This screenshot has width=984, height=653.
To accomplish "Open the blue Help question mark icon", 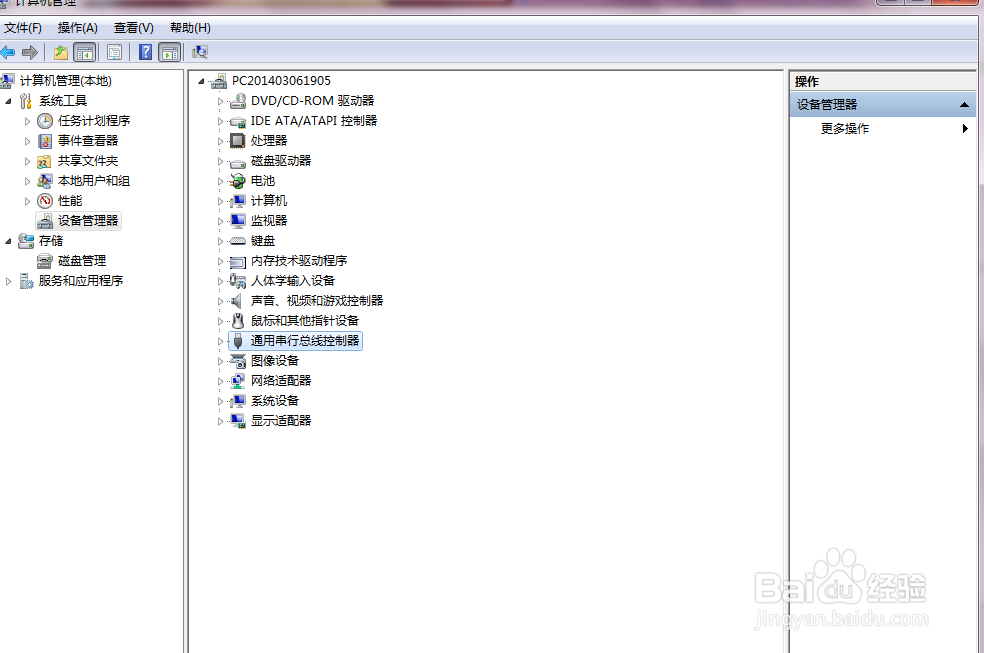I will 146,52.
